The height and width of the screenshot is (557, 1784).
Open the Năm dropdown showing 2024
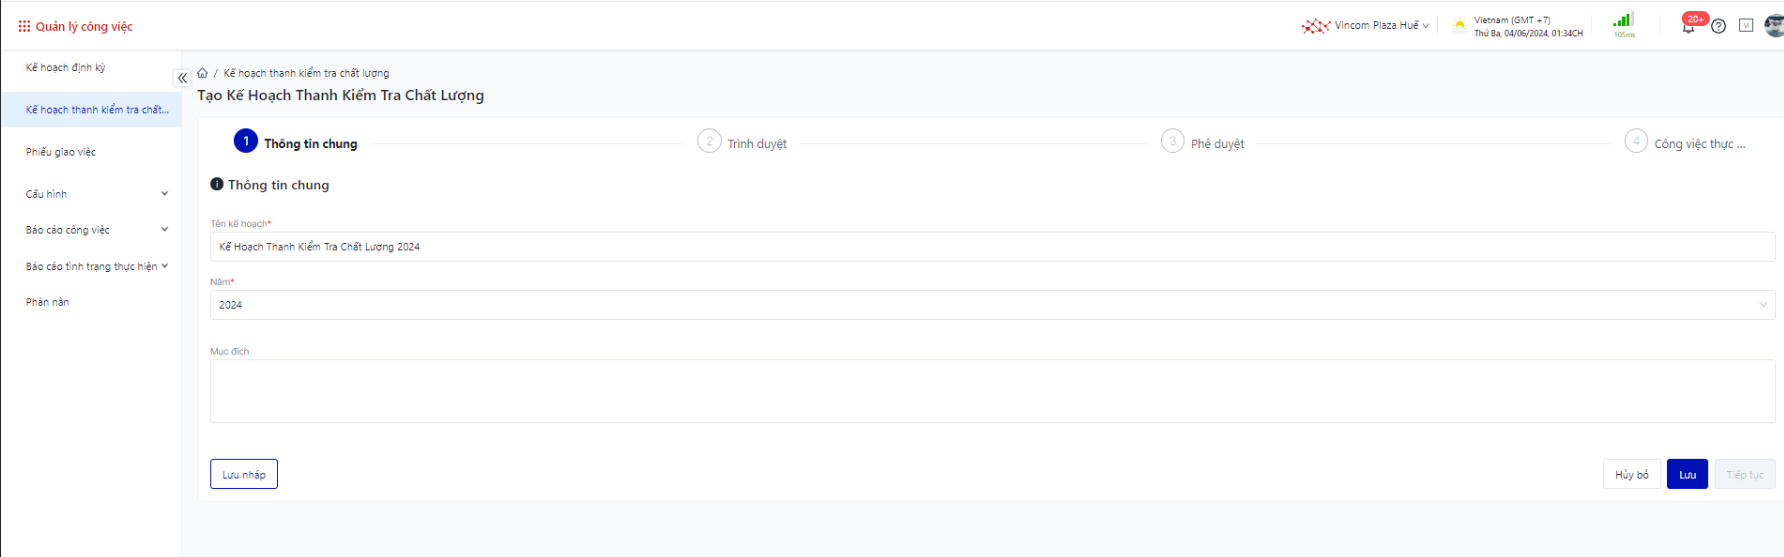tap(992, 305)
